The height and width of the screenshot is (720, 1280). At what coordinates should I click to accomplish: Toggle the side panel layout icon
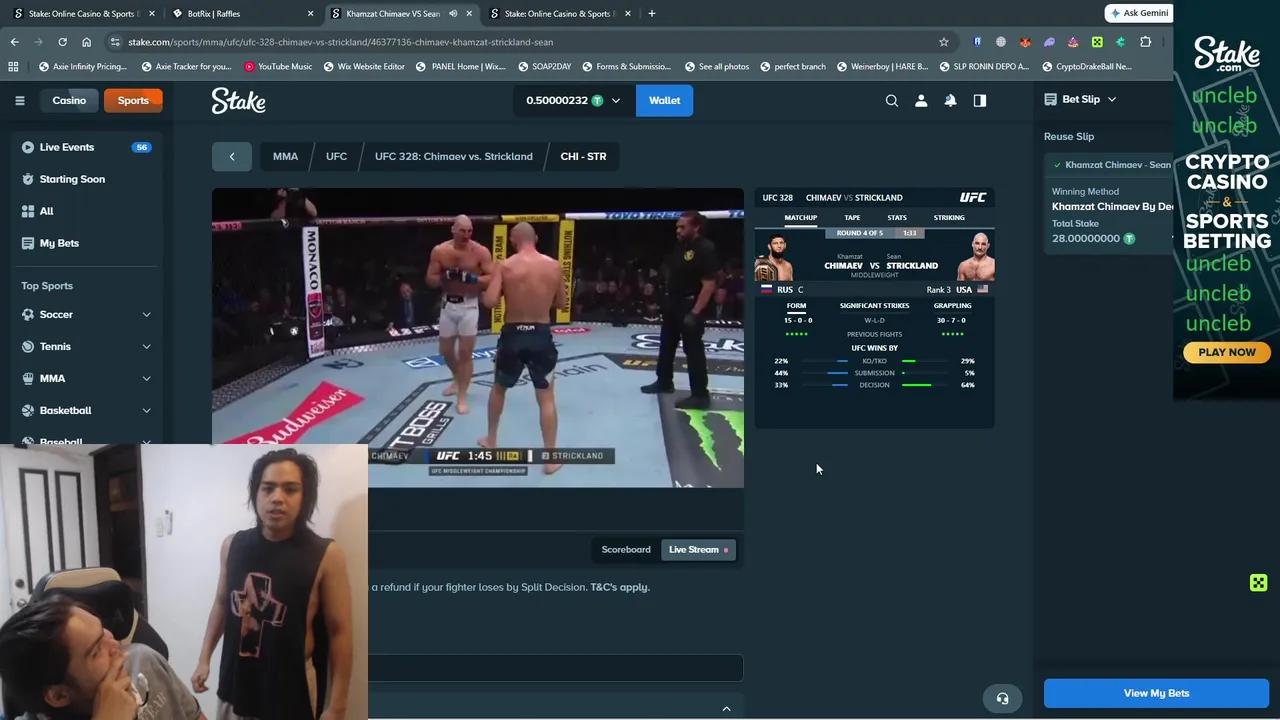[980, 100]
